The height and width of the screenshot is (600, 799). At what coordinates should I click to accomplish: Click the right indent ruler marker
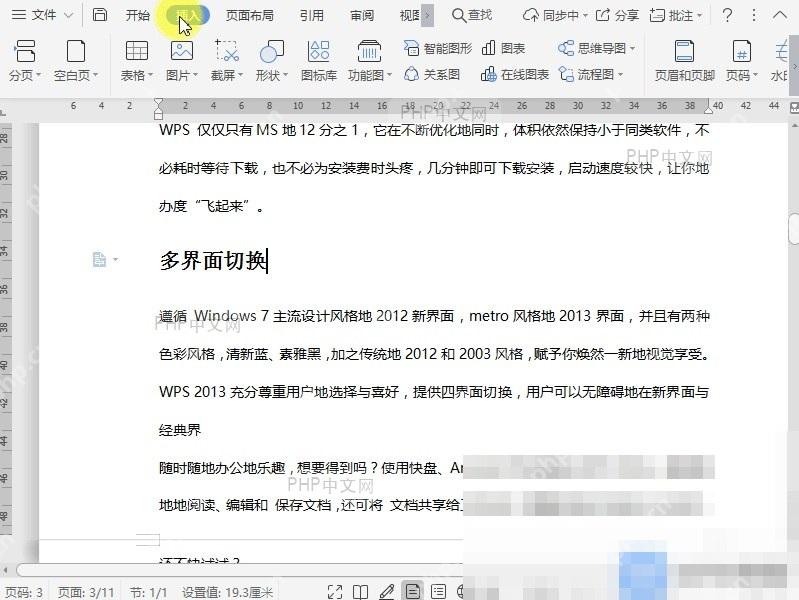coord(708,108)
